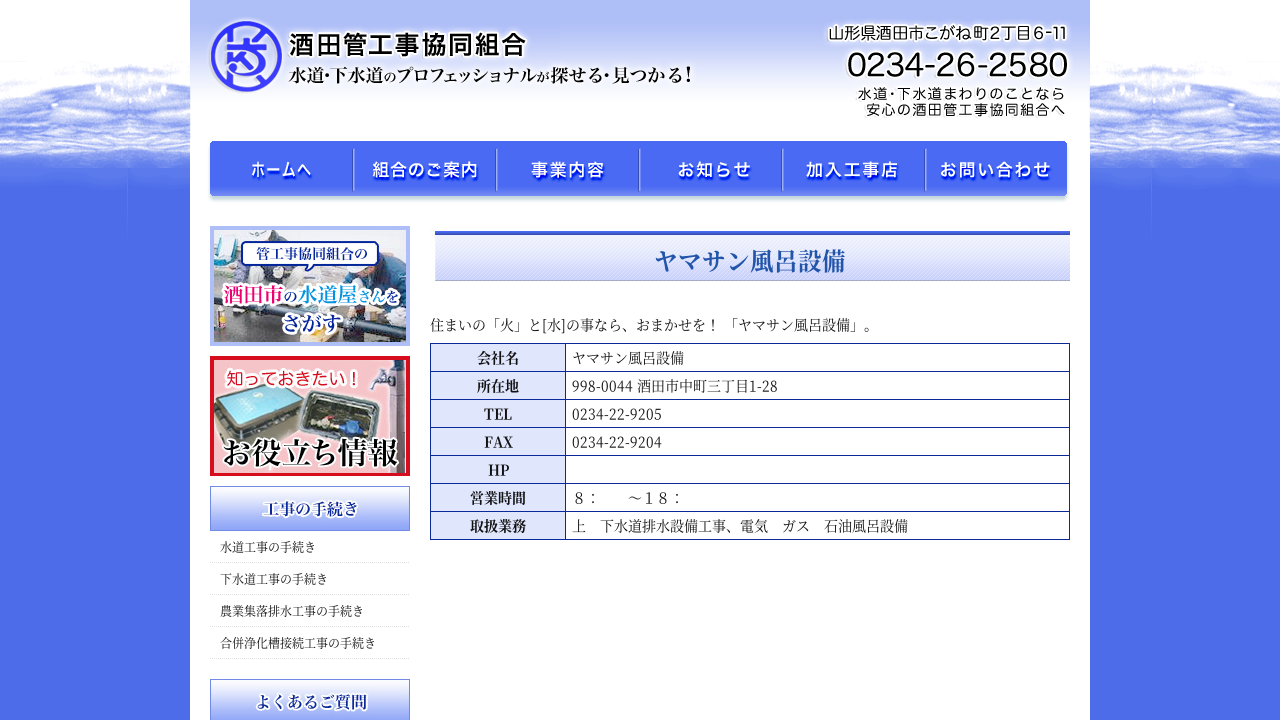Open the 水道工事の手続き link

point(268,547)
